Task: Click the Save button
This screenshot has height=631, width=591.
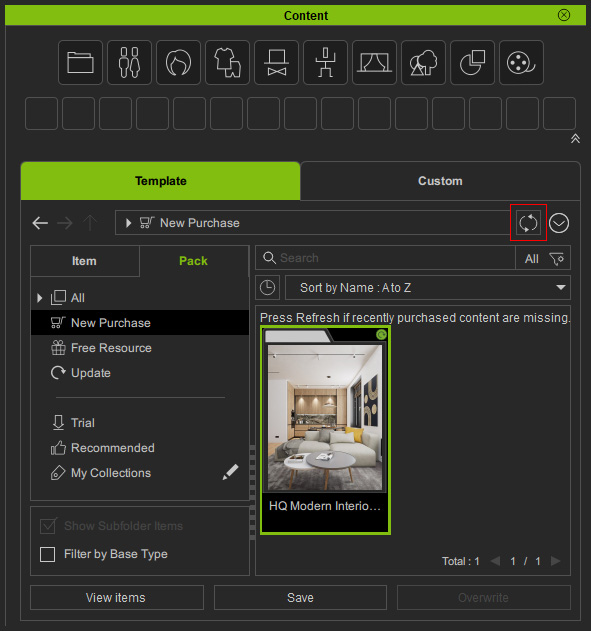Action: (300, 598)
